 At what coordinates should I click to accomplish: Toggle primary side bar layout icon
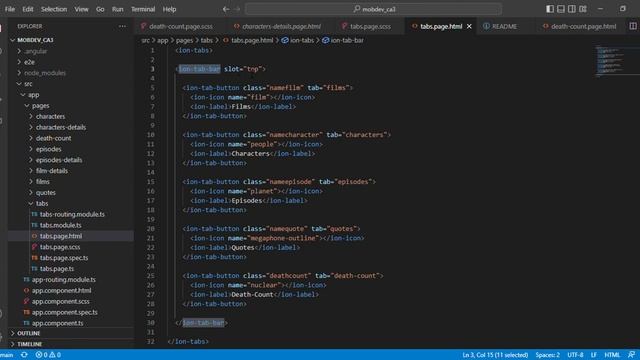click(550, 9)
